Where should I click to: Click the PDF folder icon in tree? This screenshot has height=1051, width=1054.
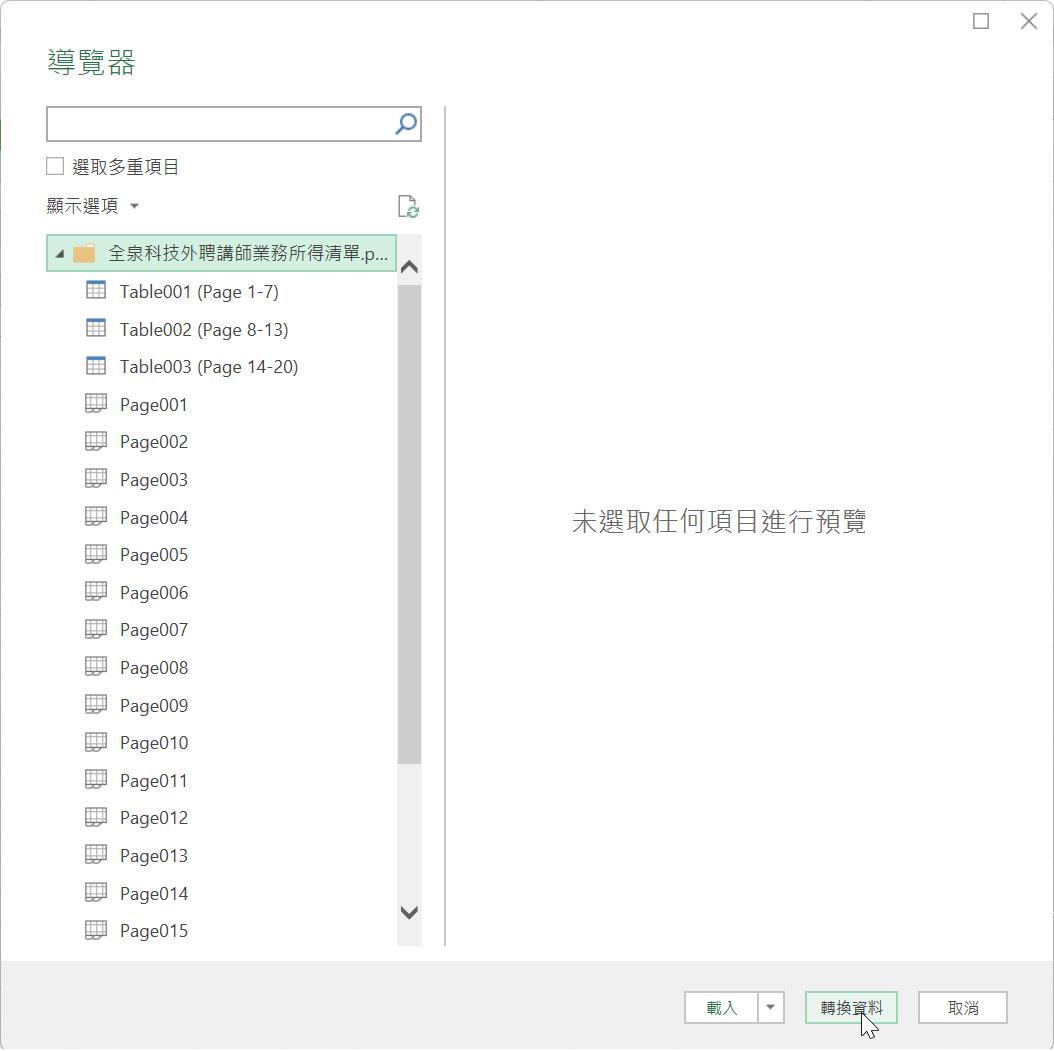point(84,253)
